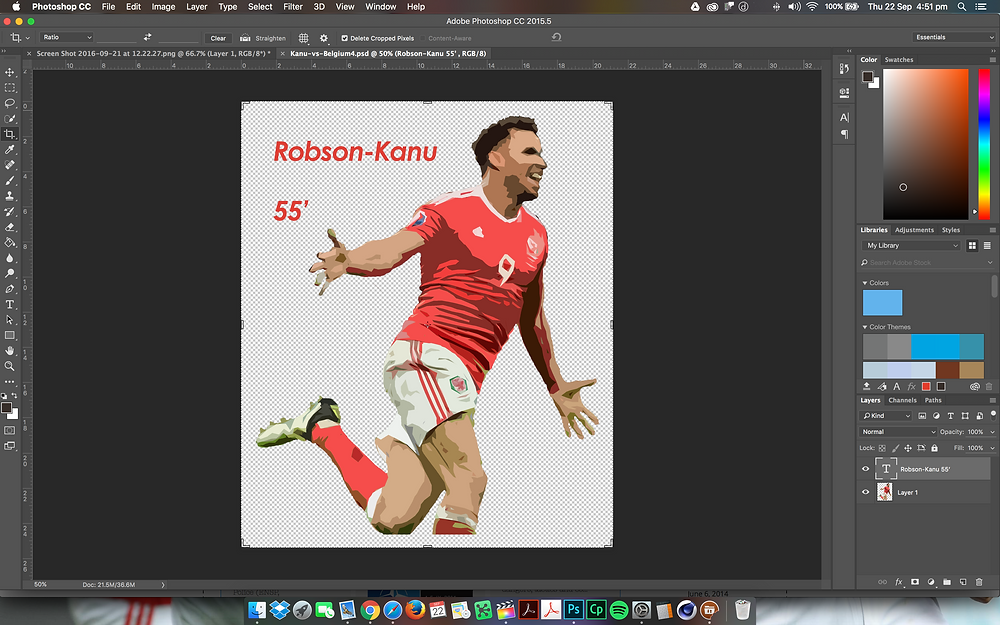Collapse the Colors section in Libraries
This screenshot has height=625, width=1000.
click(x=865, y=283)
